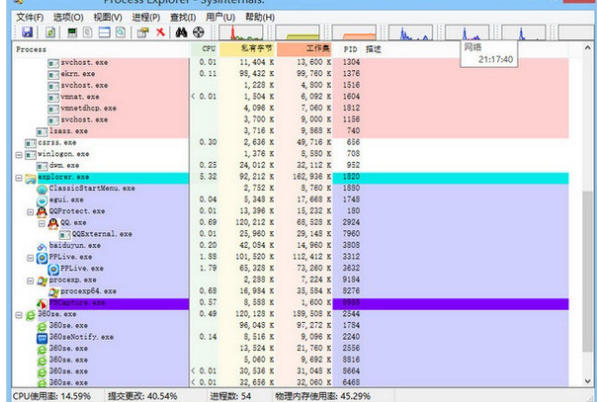Sort by the PID column header

pos(347,49)
